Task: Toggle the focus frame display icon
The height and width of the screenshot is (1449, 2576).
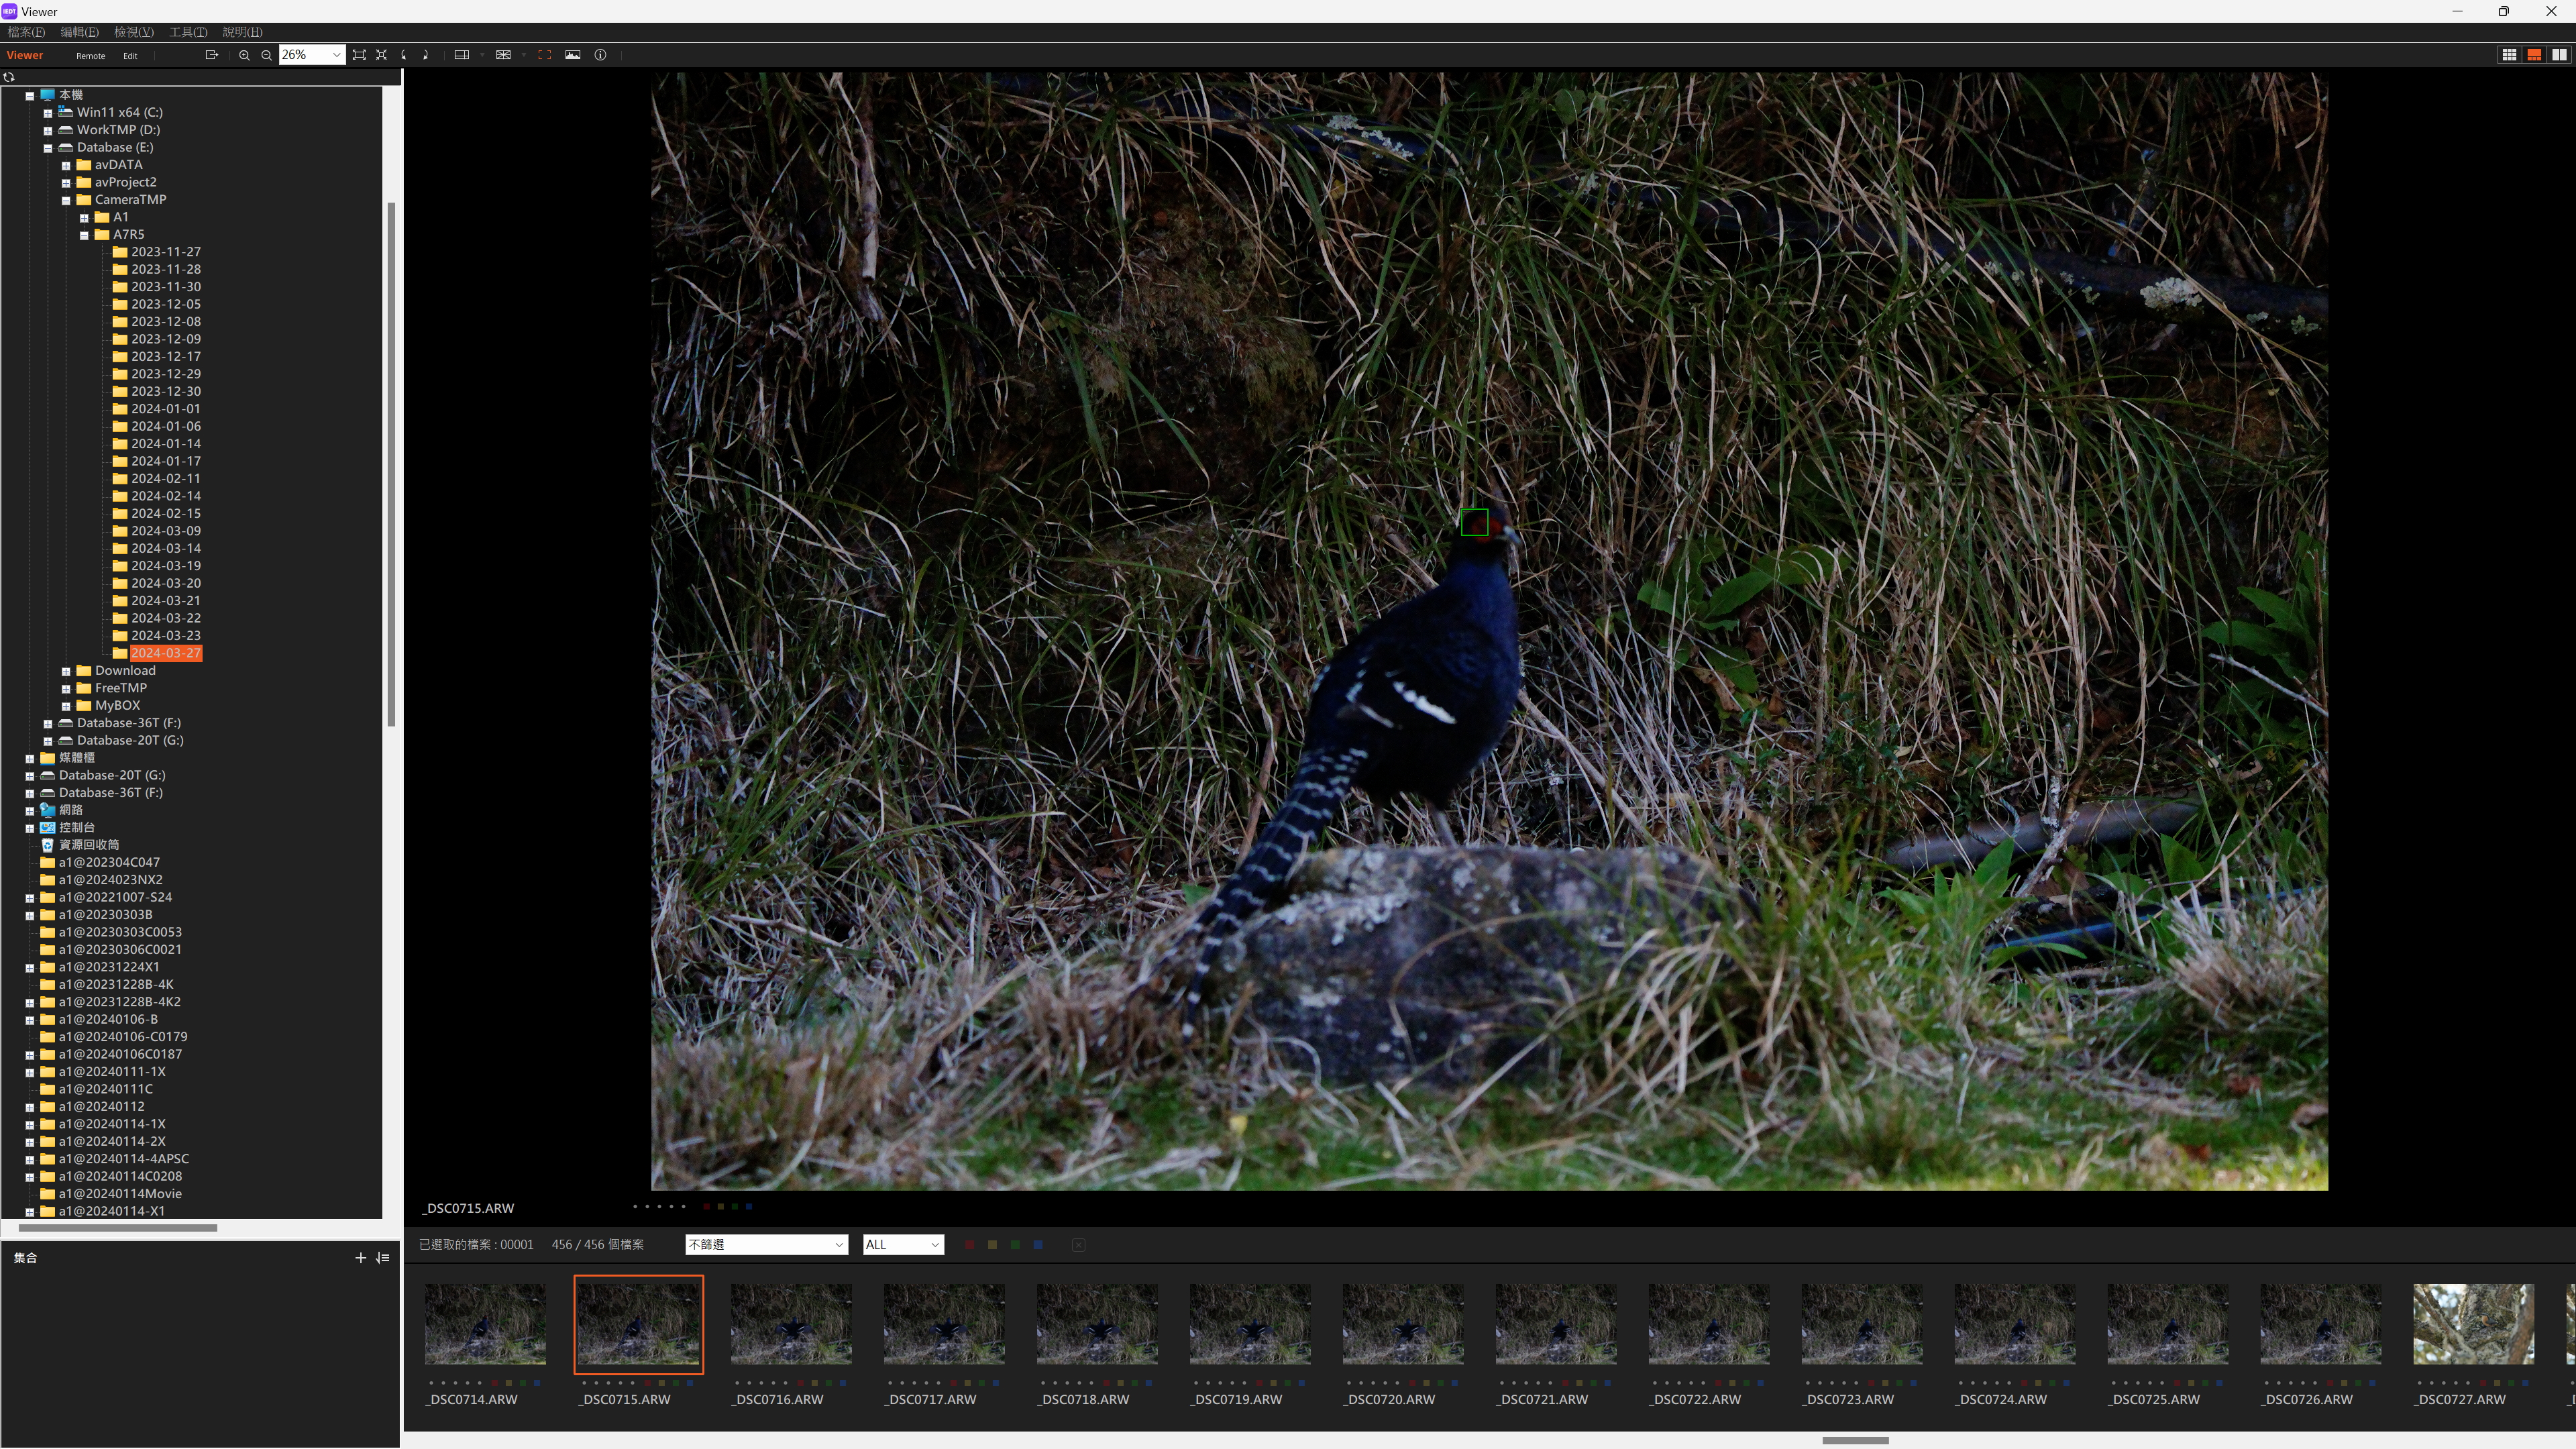Action: pyautogui.click(x=545, y=55)
